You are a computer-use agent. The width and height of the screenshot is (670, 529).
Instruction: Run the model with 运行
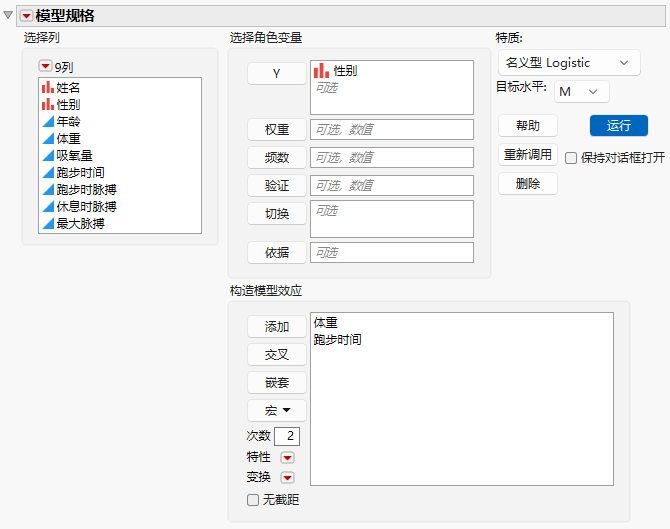[619, 126]
